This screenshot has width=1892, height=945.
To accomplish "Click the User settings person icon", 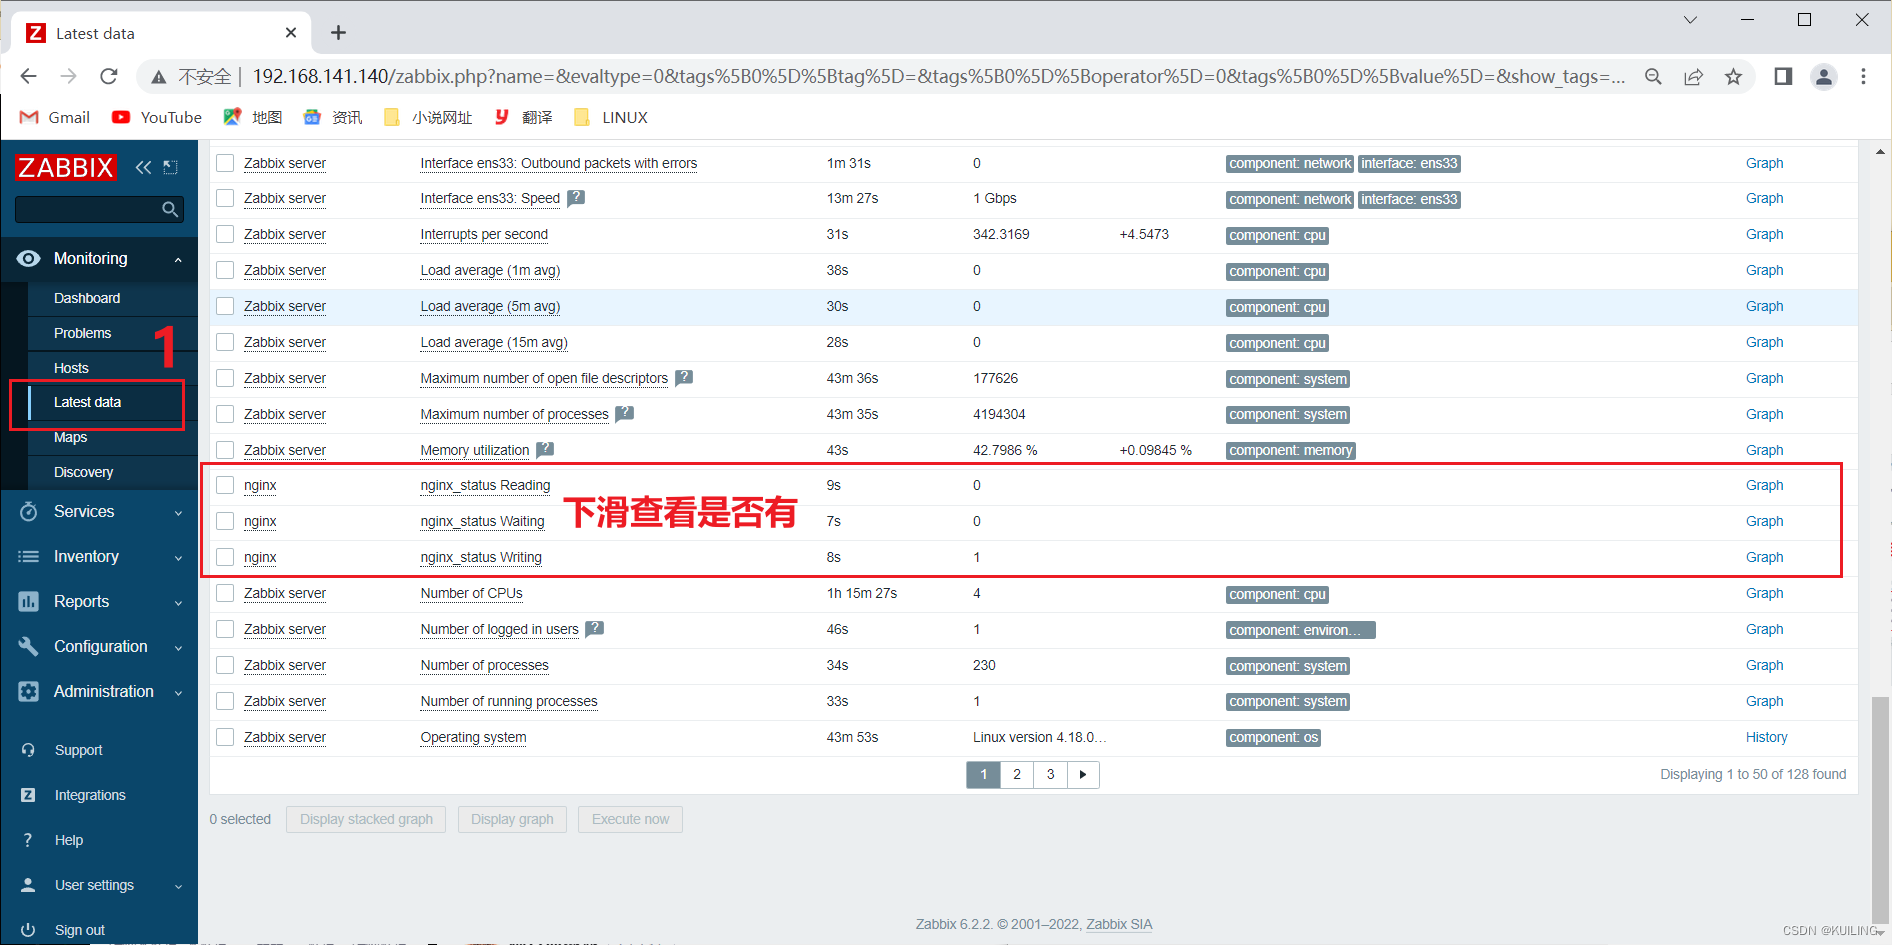I will (x=28, y=885).
